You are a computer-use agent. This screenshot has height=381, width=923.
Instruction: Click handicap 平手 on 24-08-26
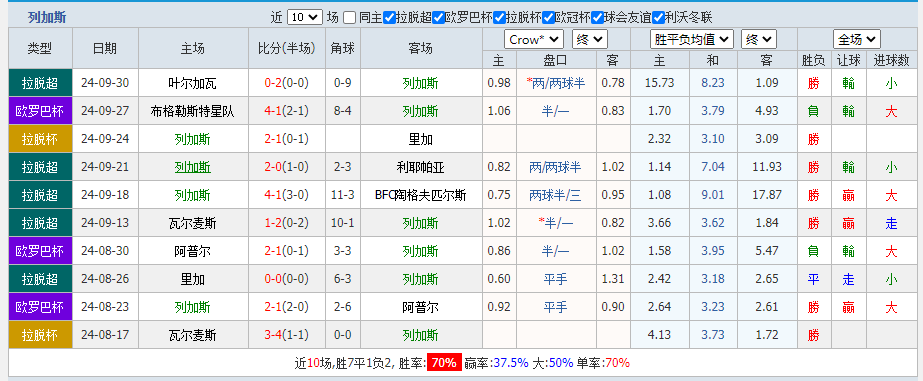click(x=556, y=279)
